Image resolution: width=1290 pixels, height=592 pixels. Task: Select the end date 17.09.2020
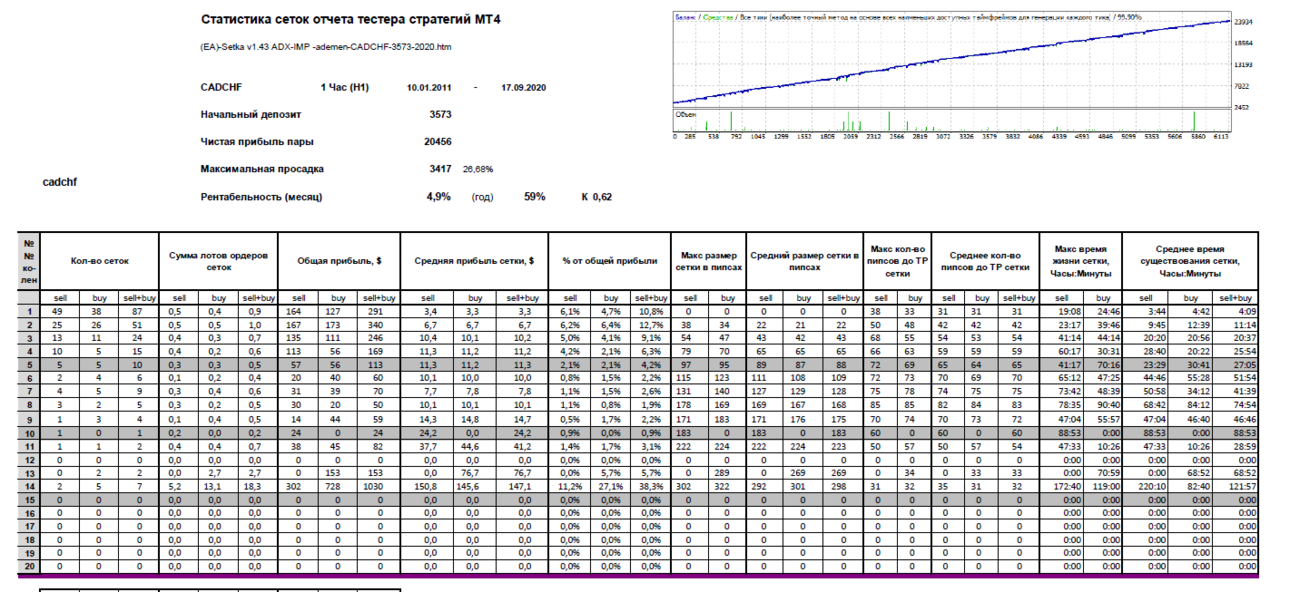523,88
